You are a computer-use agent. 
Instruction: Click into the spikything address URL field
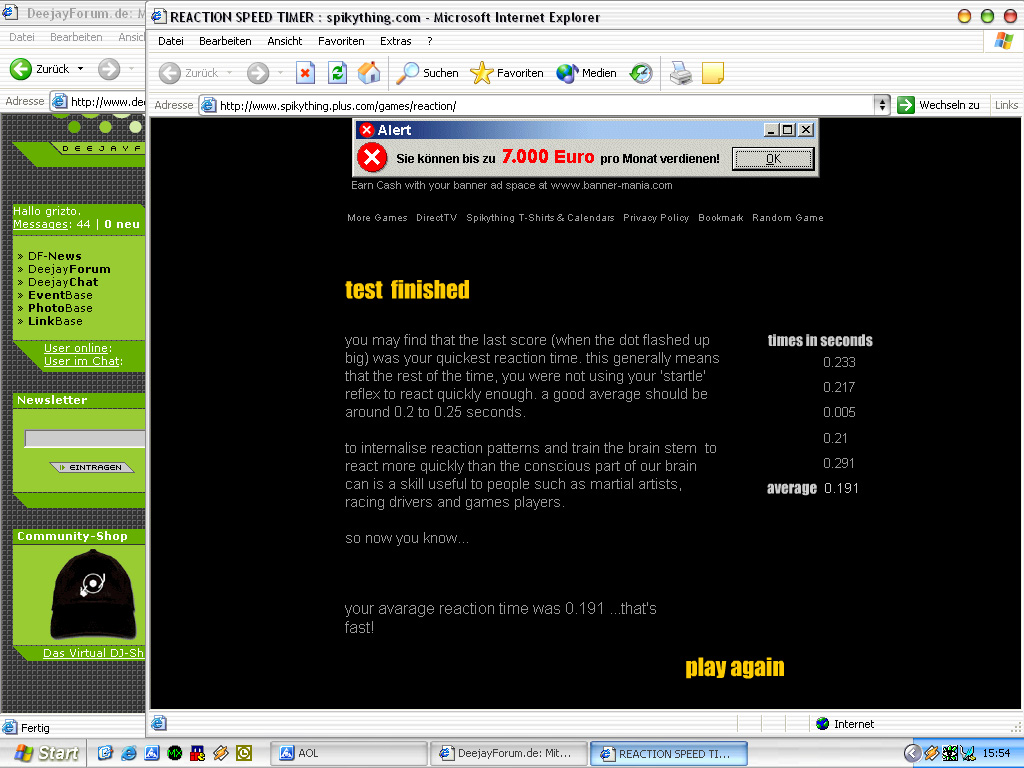click(x=540, y=106)
